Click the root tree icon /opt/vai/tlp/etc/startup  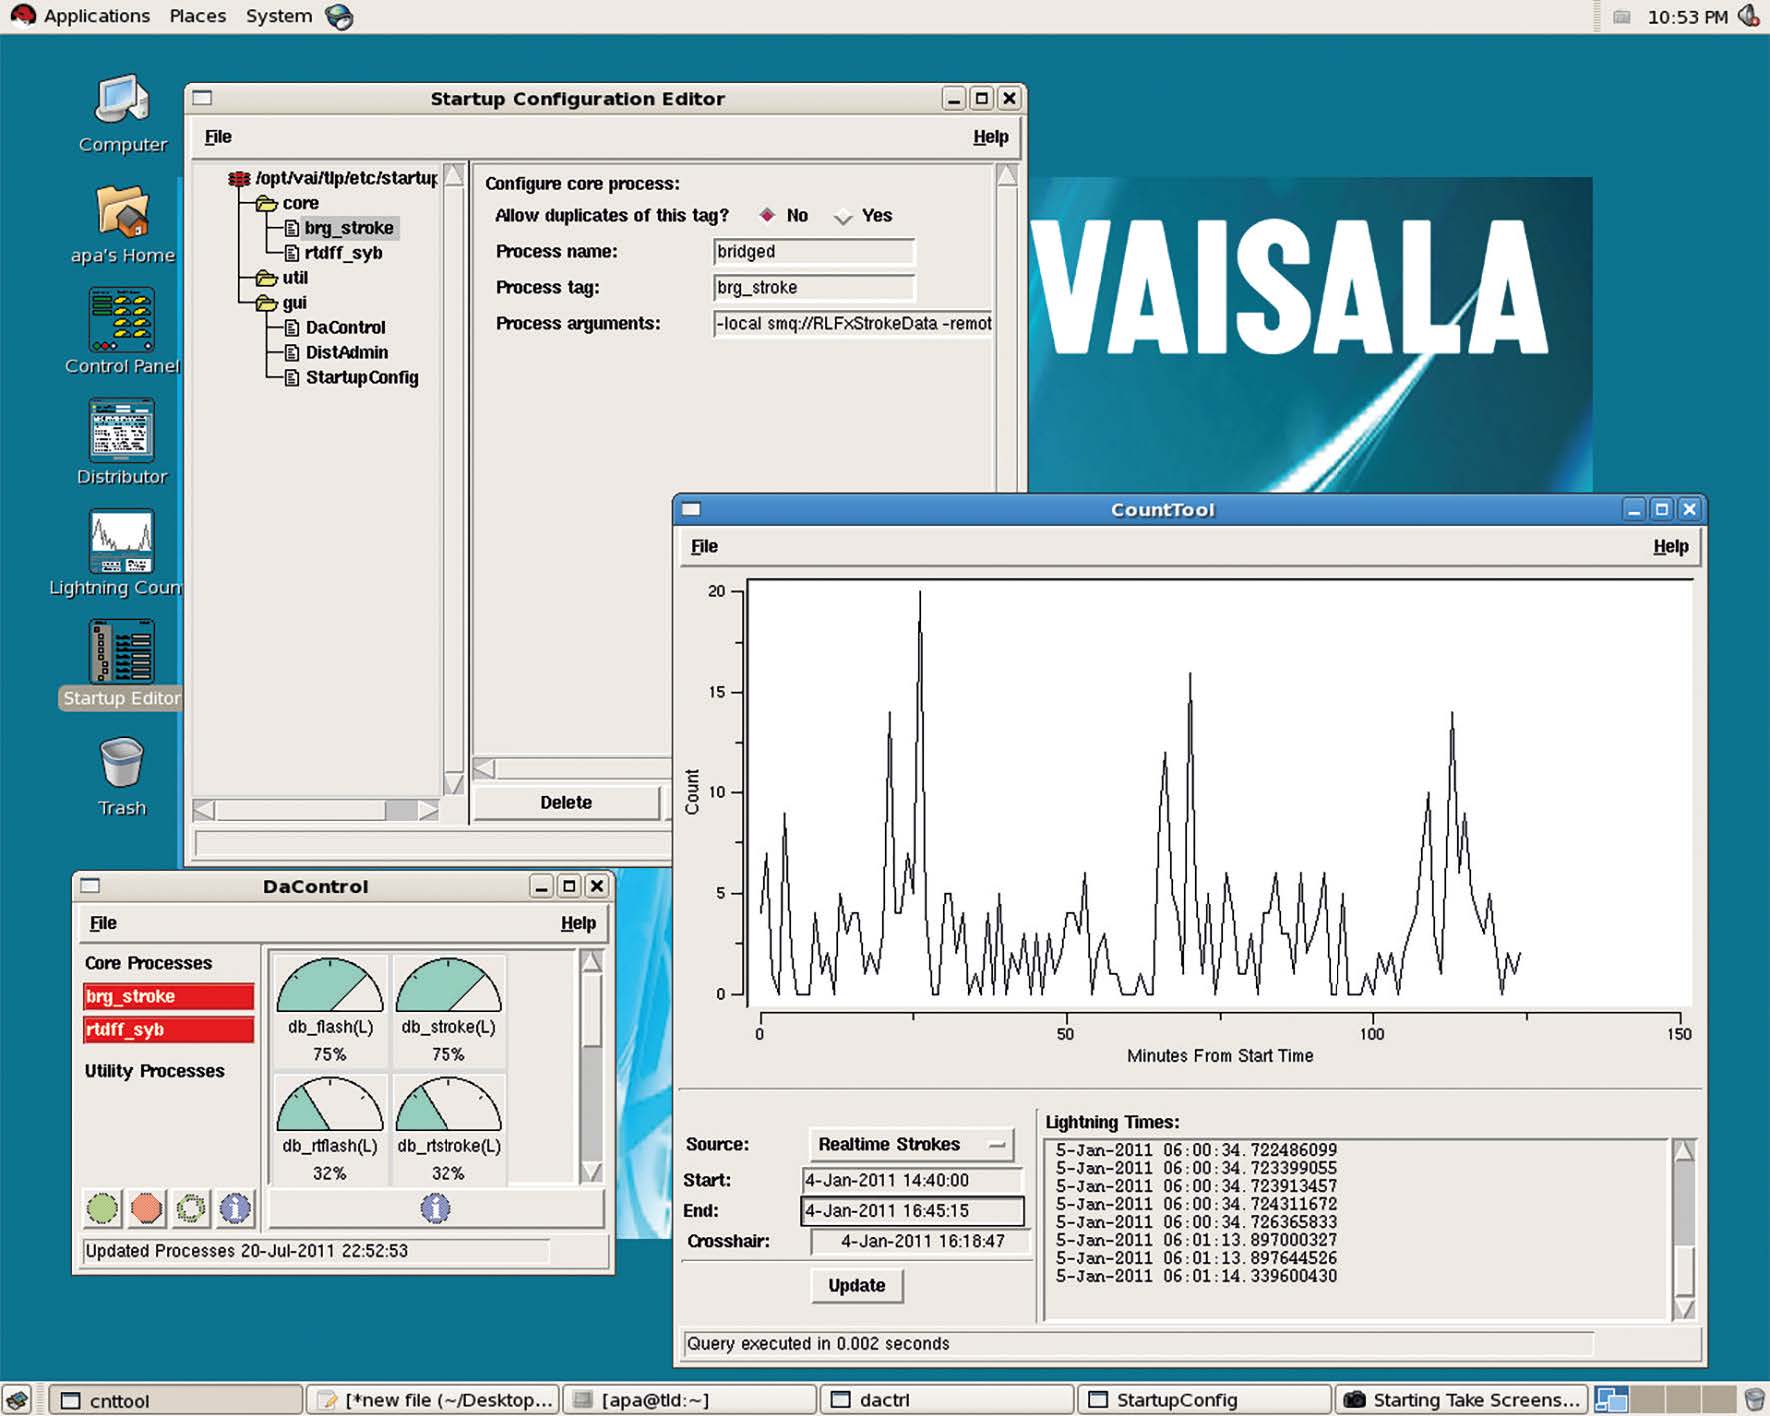239,179
